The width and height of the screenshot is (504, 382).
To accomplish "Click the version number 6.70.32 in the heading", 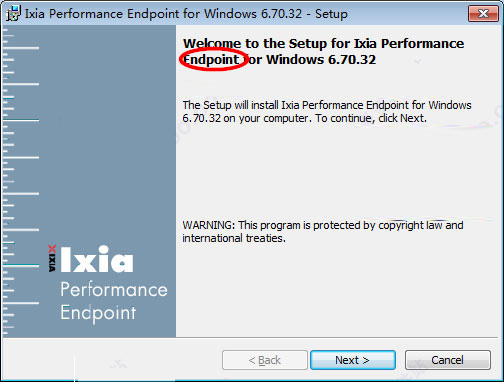I will (x=352, y=60).
